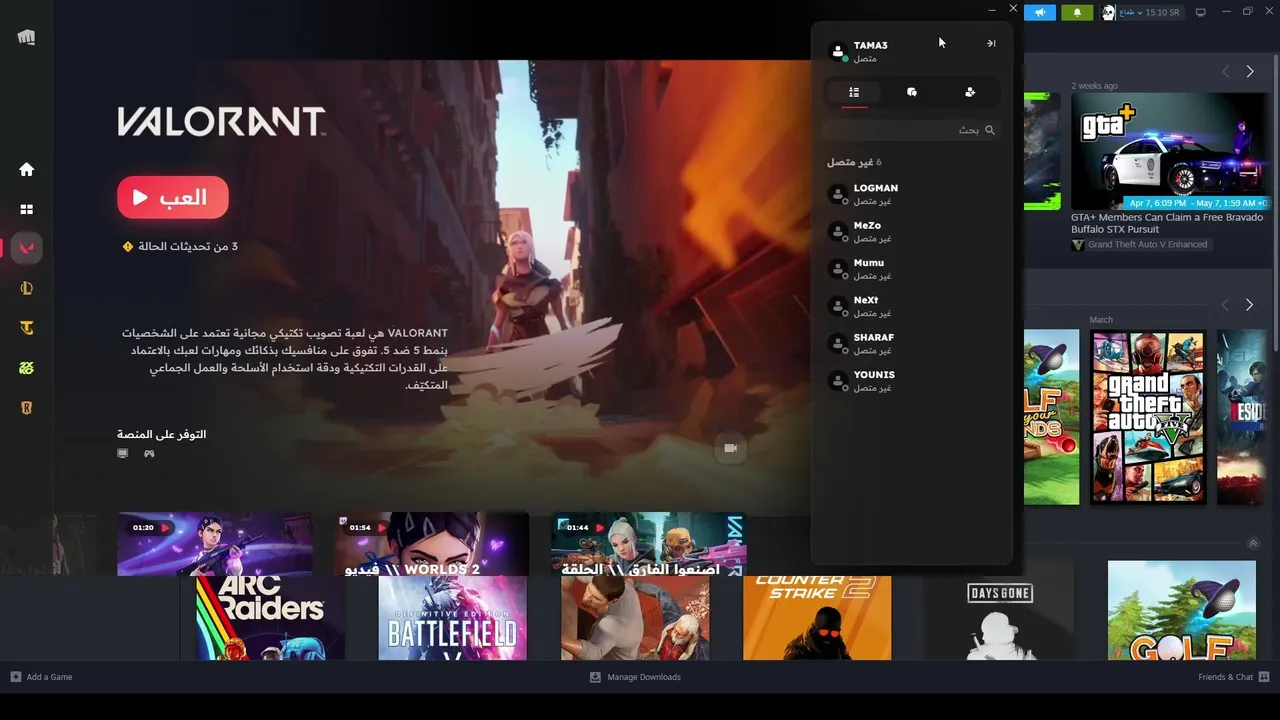This screenshot has width=1280, height=720.
Task: Select friend LOGMAN in the list
Action: click(911, 194)
